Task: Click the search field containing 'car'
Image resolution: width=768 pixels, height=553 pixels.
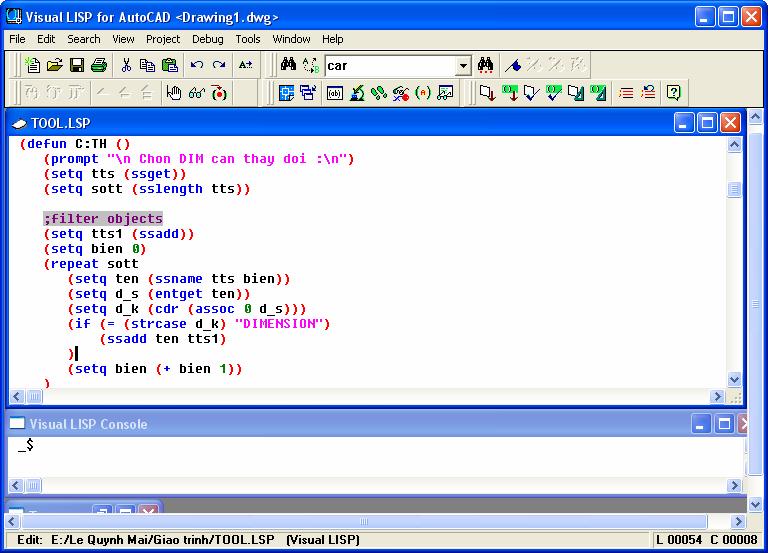Action: click(390, 66)
